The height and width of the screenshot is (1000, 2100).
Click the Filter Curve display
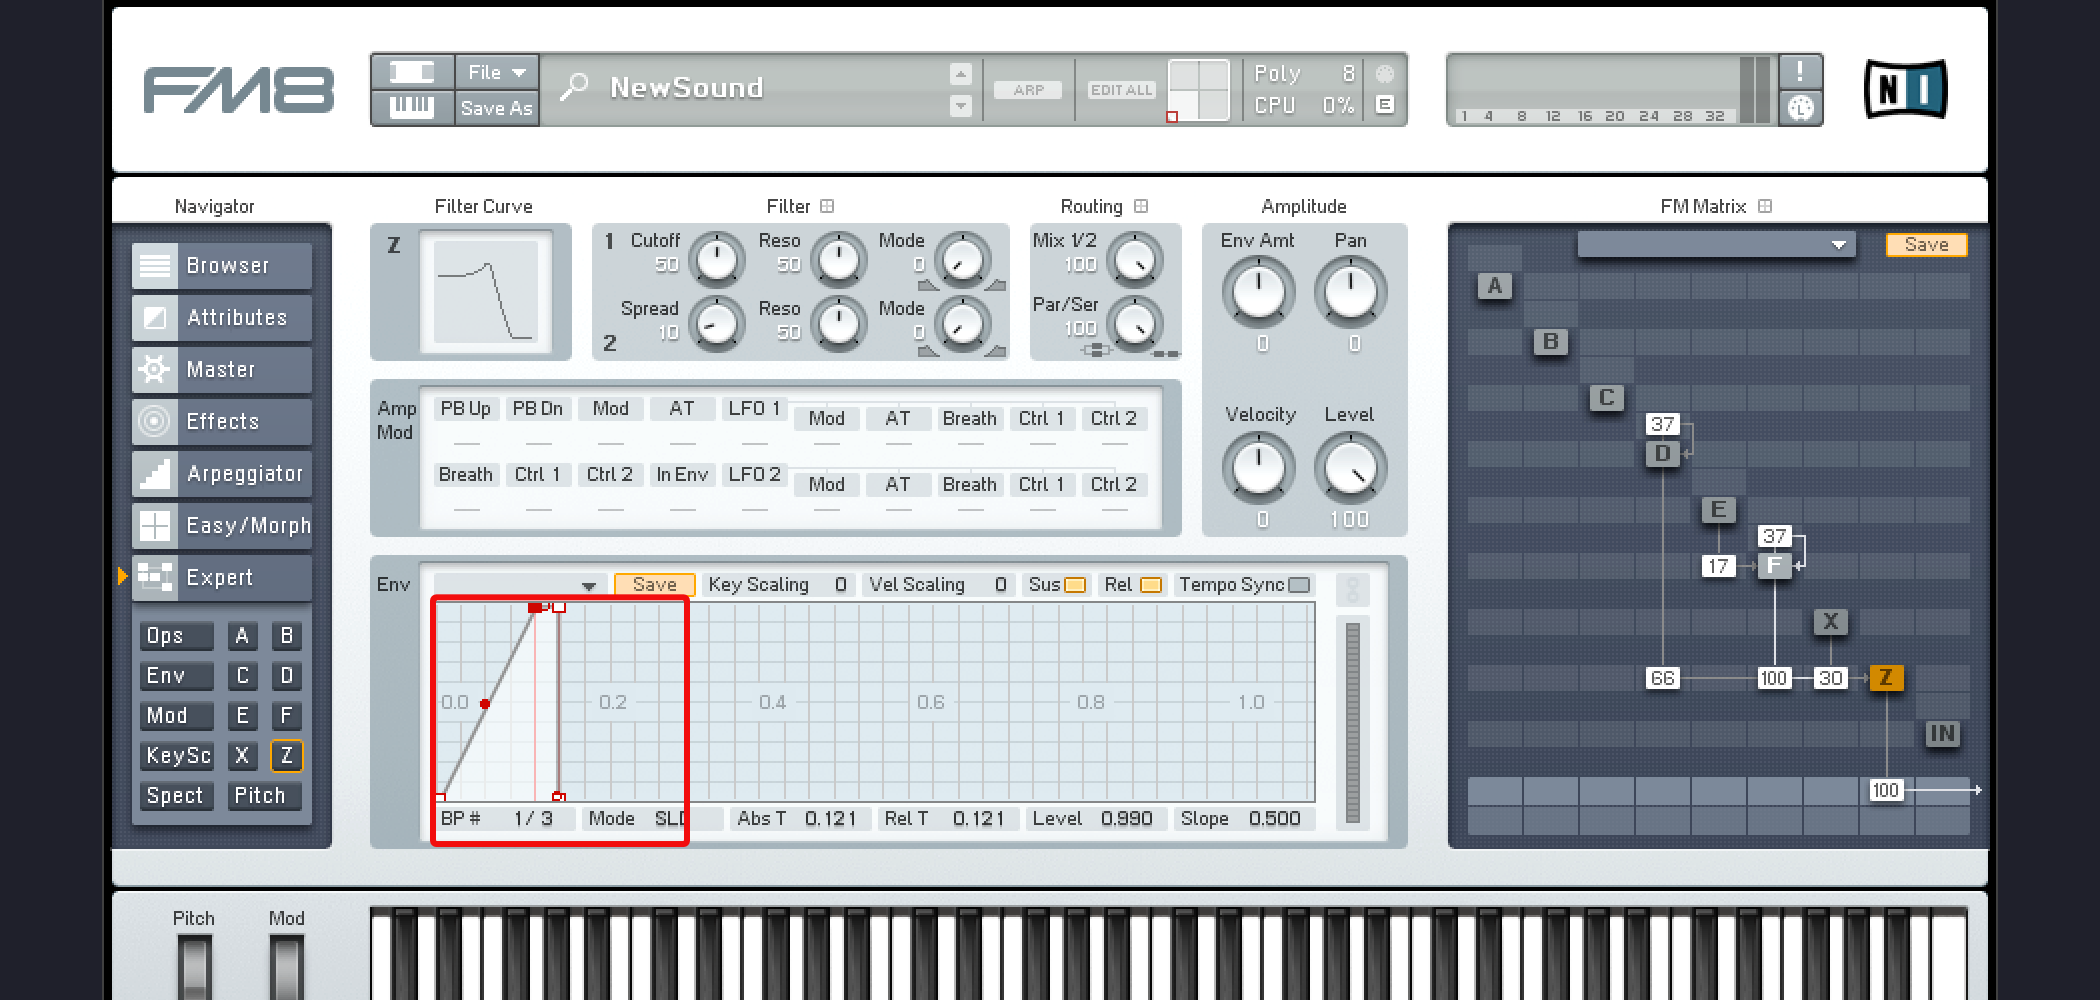pos(486,293)
